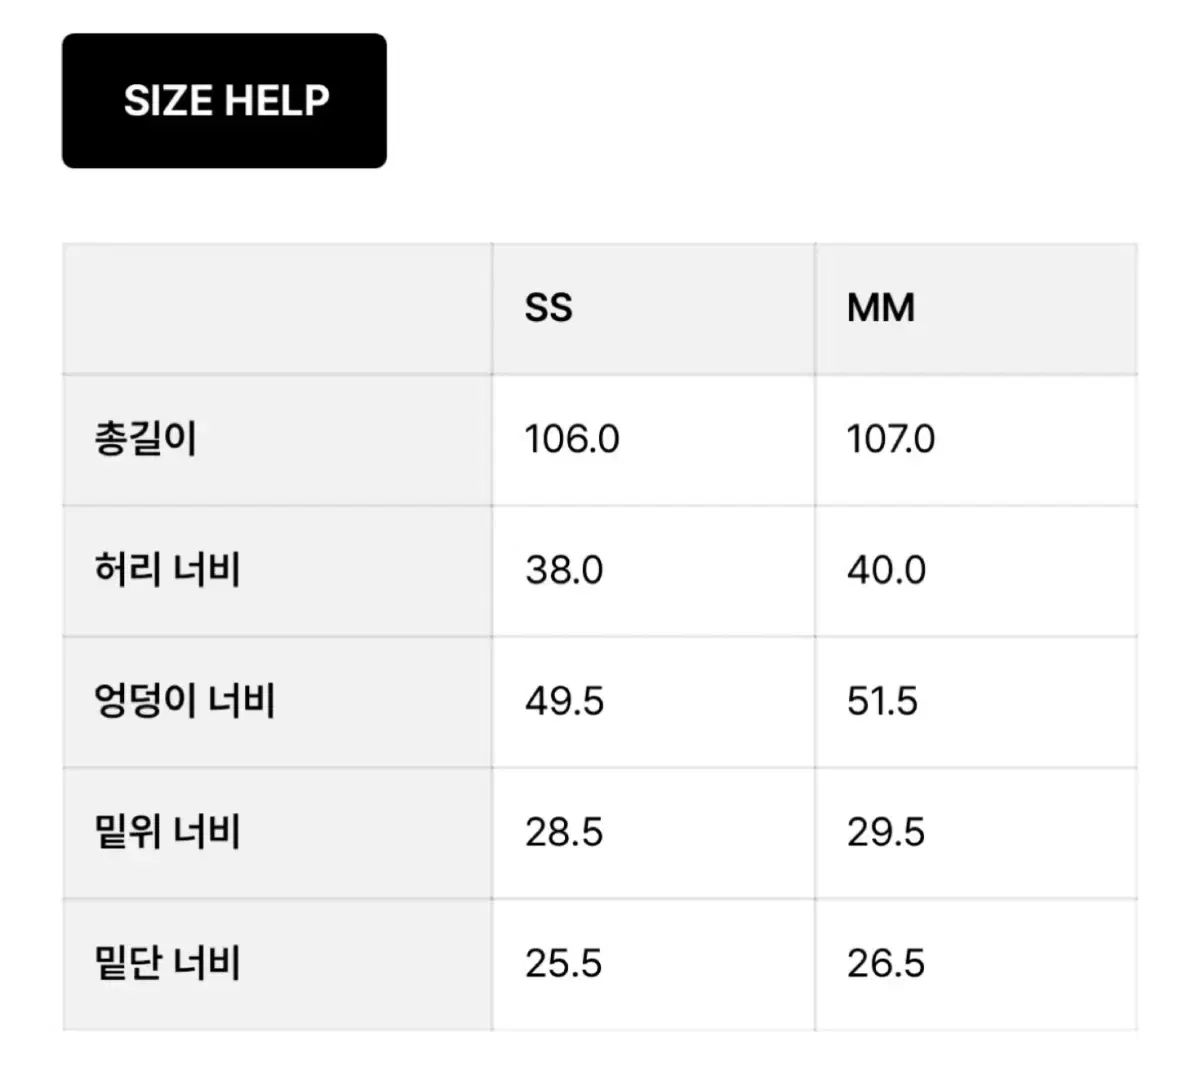Viewport: 1200px width, 1089px height.
Task: Click the 총길이 row label
Action: [146, 439]
